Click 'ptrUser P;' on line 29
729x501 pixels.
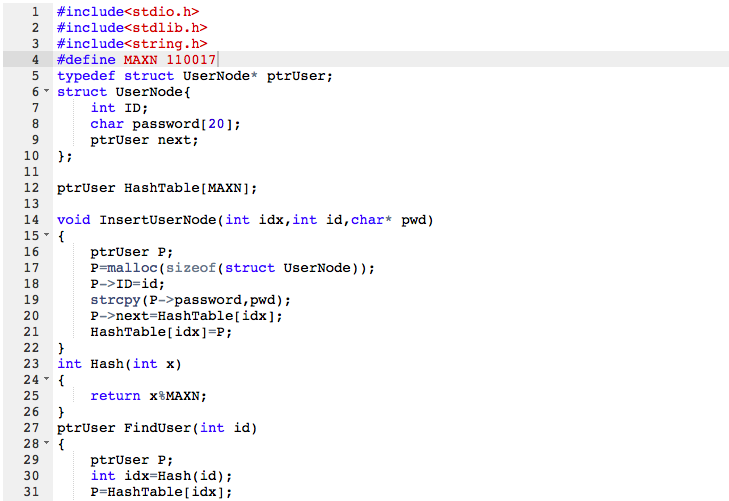(x=132, y=460)
